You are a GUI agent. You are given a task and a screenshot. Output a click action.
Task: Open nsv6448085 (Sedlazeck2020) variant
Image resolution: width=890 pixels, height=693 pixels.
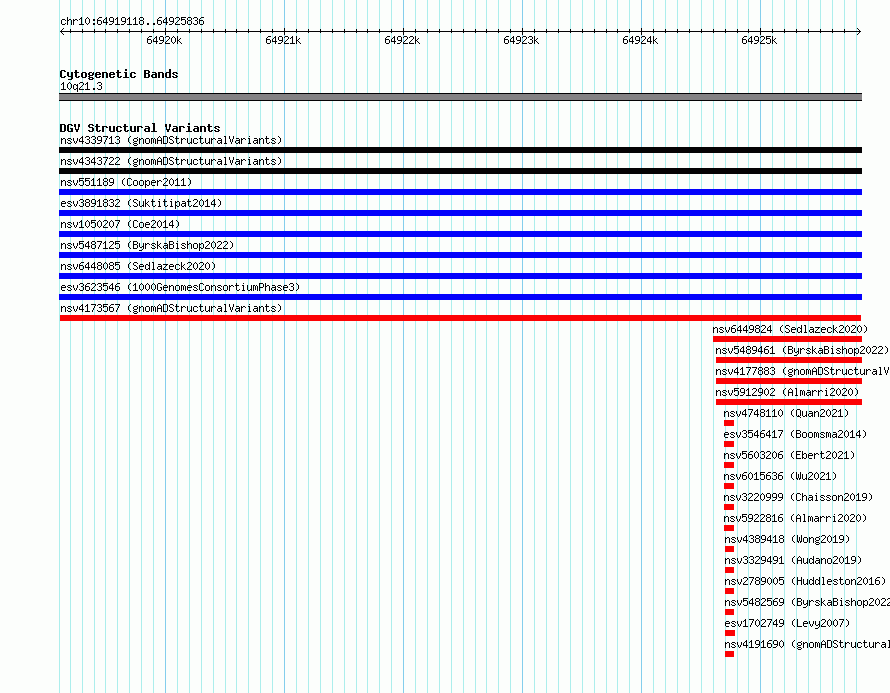tap(138, 266)
